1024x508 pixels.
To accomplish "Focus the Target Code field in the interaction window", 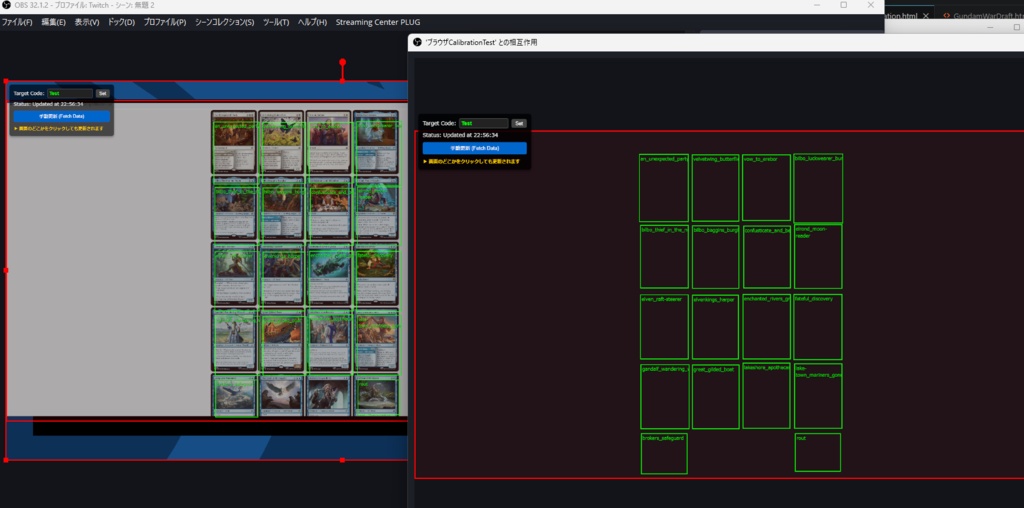I will coord(484,123).
